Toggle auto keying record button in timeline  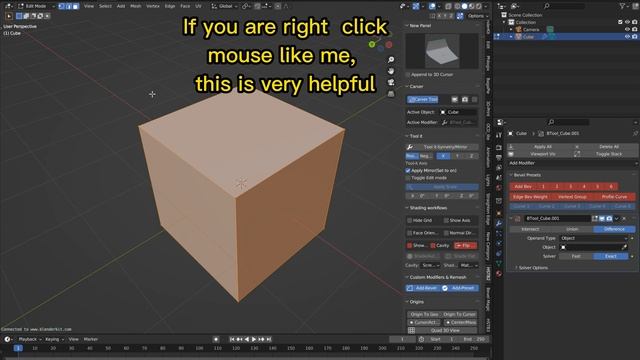pos(216,339)
